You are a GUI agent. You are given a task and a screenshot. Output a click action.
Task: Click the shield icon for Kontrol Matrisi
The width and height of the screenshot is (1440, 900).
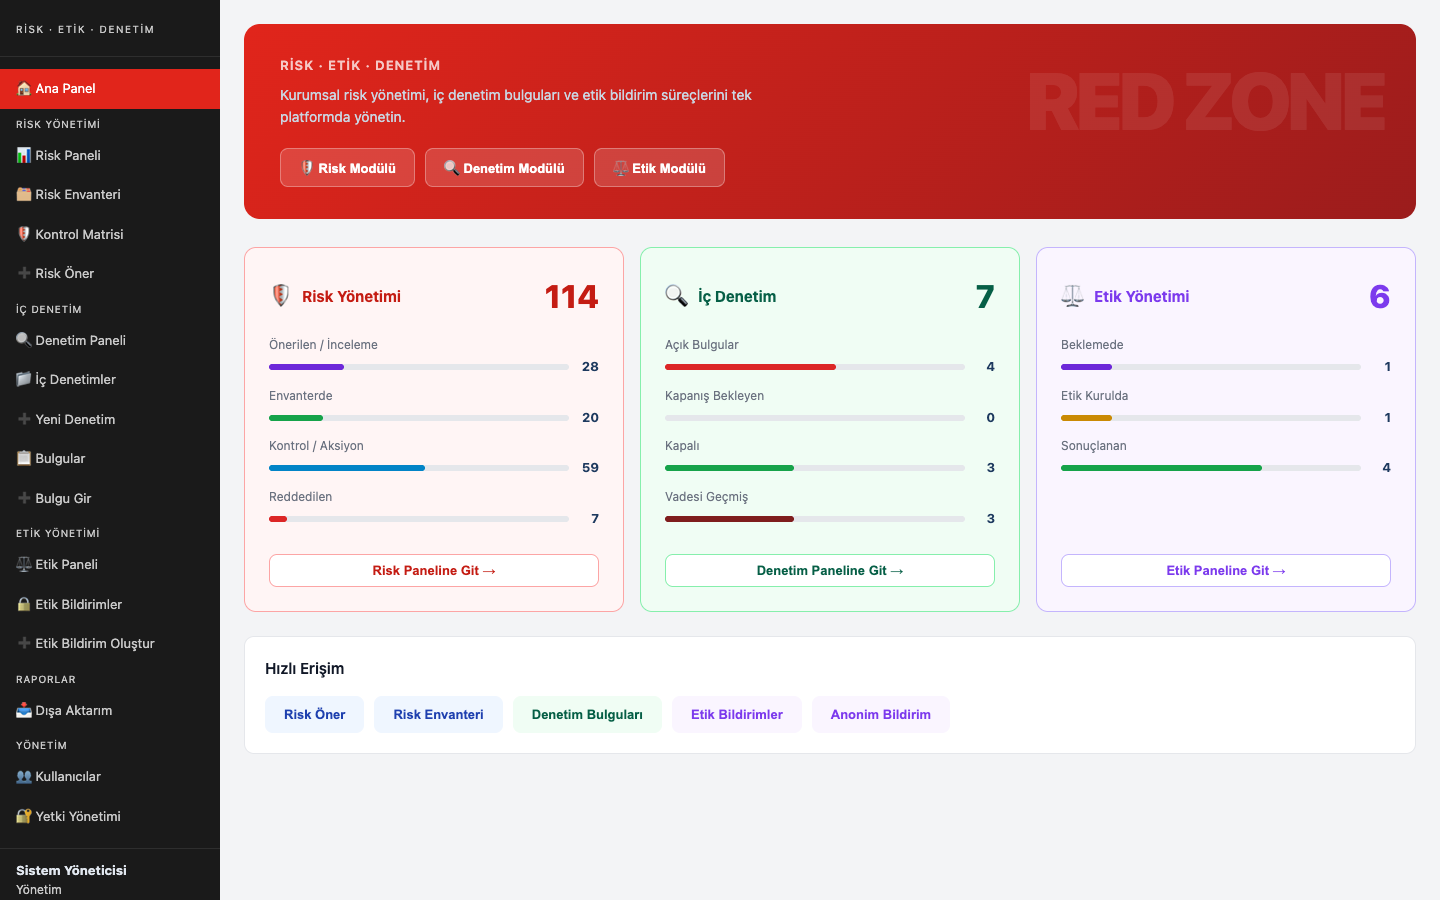click(x=24, y=234)
